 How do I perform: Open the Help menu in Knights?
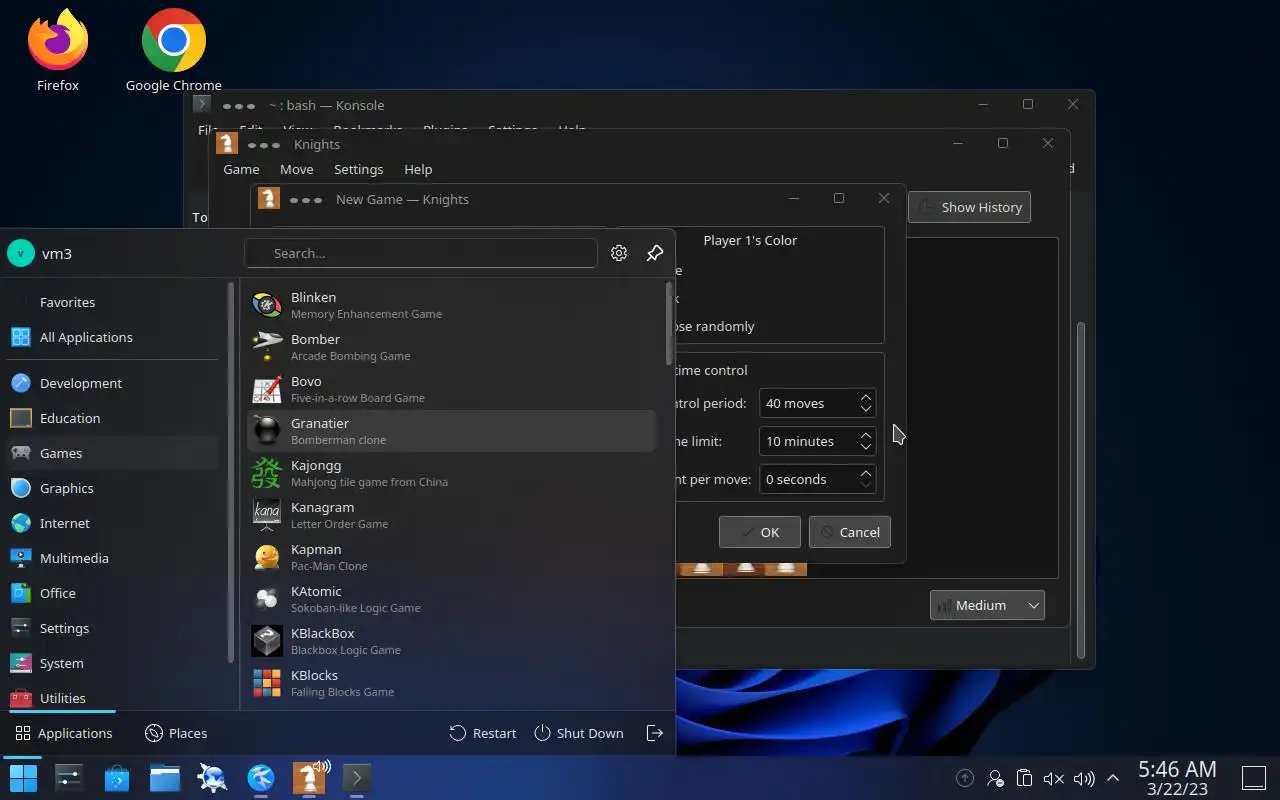click(x=418, y=169)
